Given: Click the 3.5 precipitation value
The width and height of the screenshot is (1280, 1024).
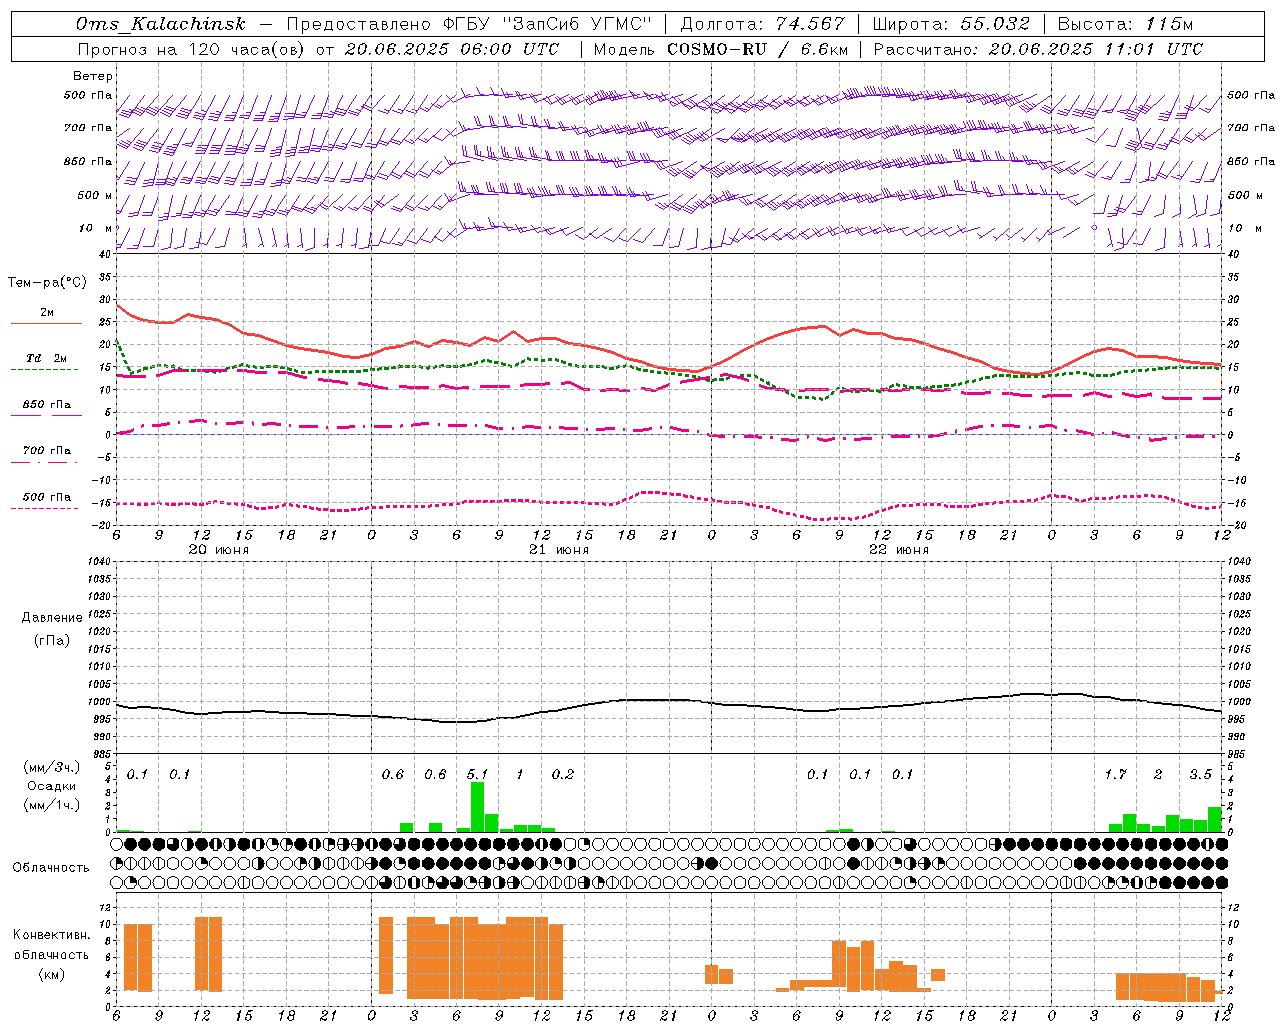Looking at the screenshot, I should point(1200,775).
